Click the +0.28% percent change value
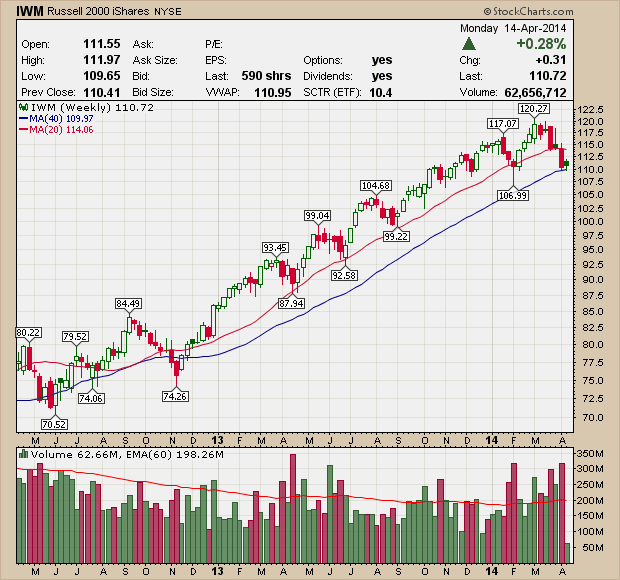 542,44
